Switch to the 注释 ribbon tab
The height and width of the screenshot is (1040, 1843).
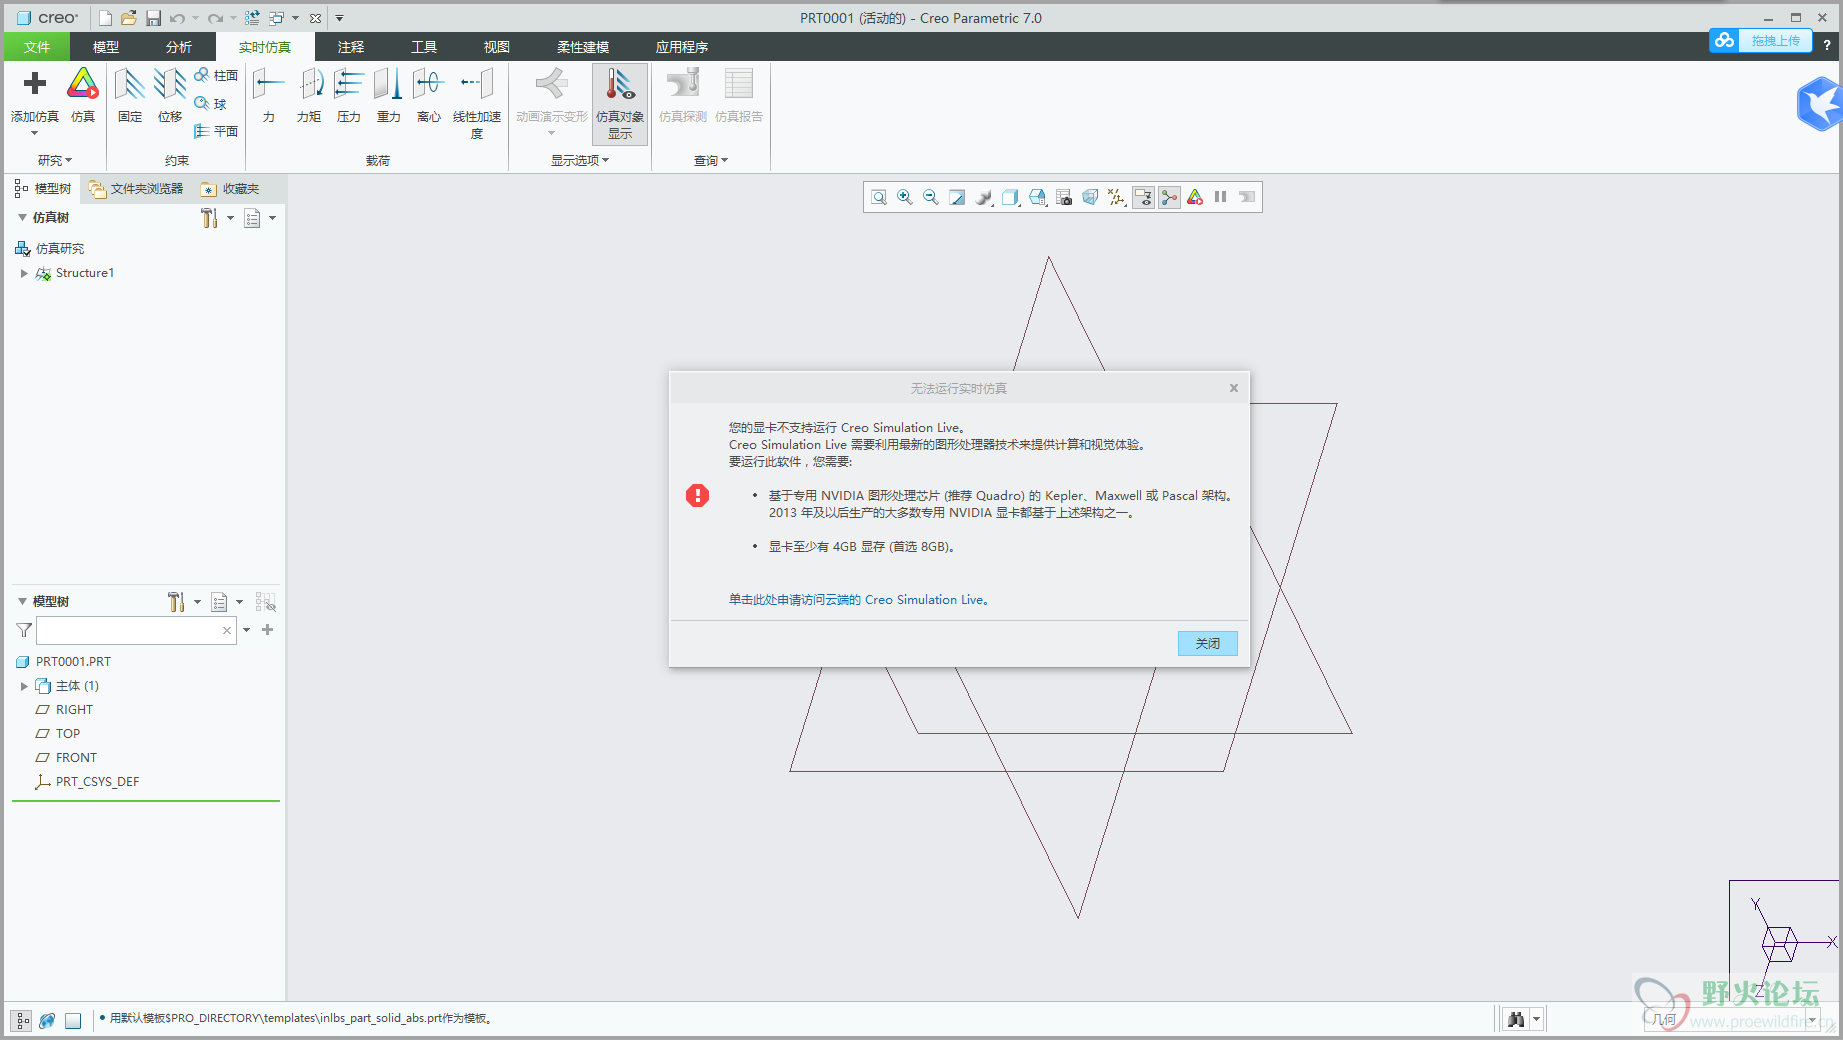(x=351, y=47)
